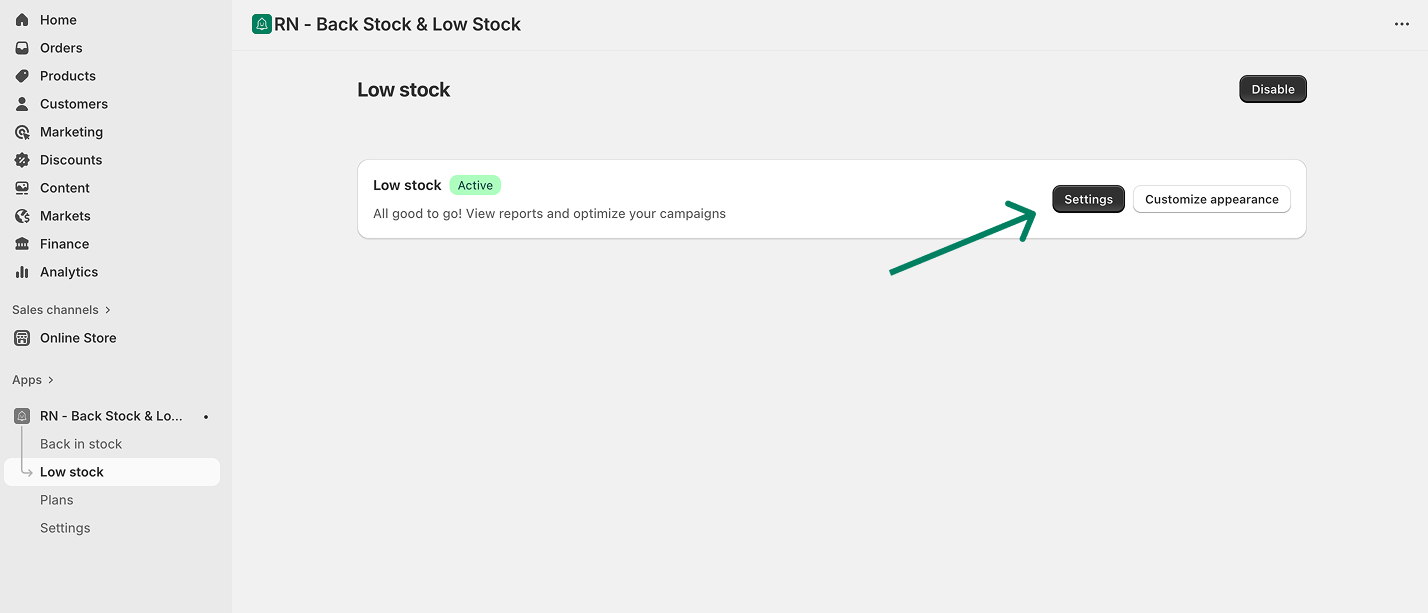Click the green bell app logo in header
1428x613 pixels.
tap(262, 24)
